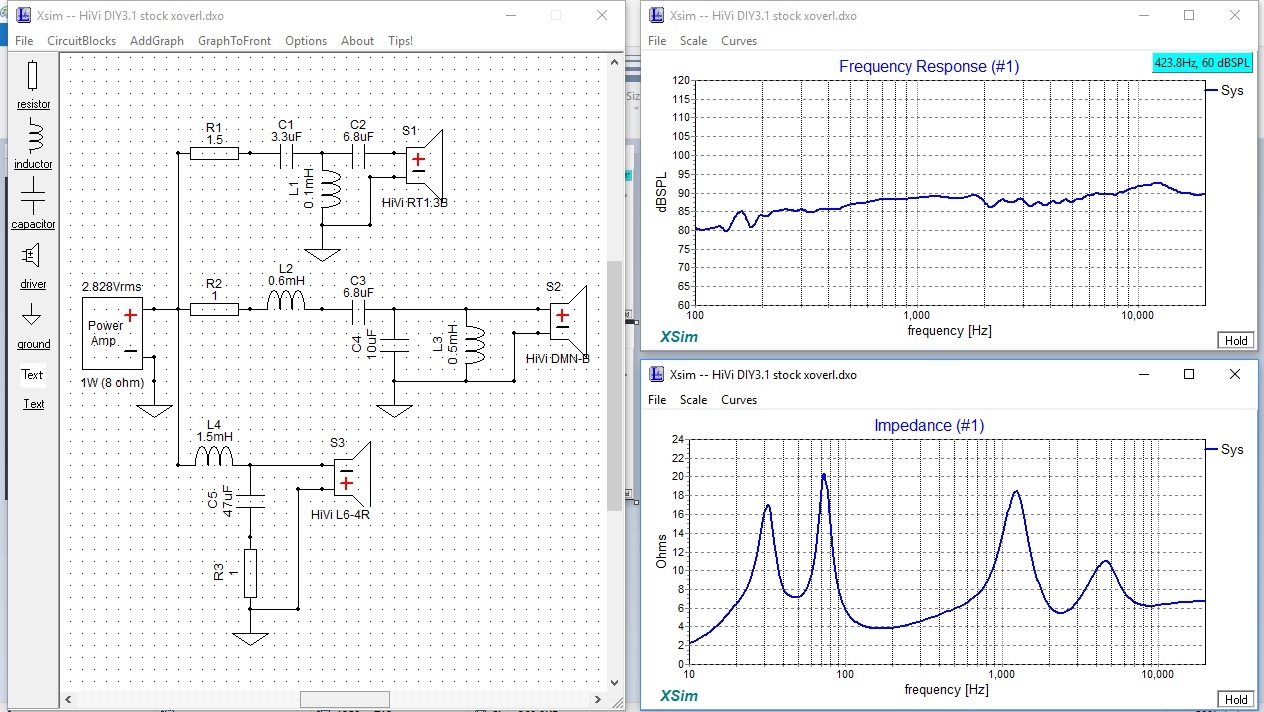The image size is (1264, 712).
Task: Click the schematic vertical scrollbar thumb
Action: [614, 385]
